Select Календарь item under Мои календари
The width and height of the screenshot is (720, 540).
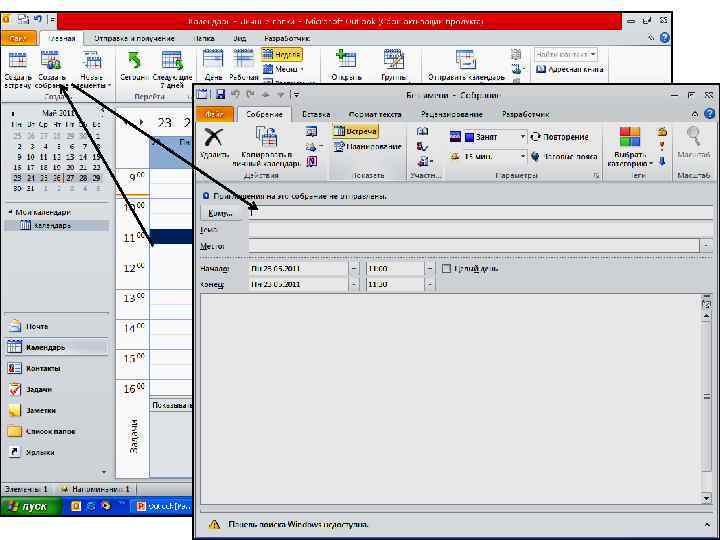57,225
